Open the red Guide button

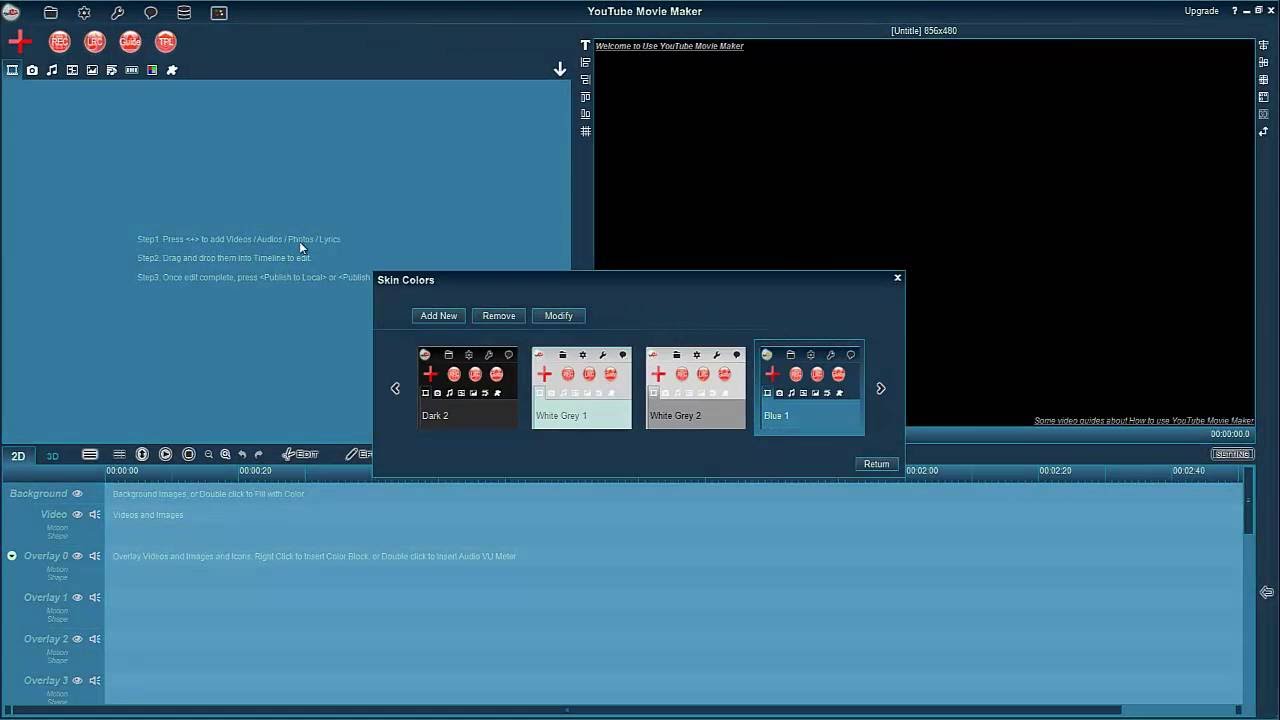pyautogui.click(x=130, y=41)
